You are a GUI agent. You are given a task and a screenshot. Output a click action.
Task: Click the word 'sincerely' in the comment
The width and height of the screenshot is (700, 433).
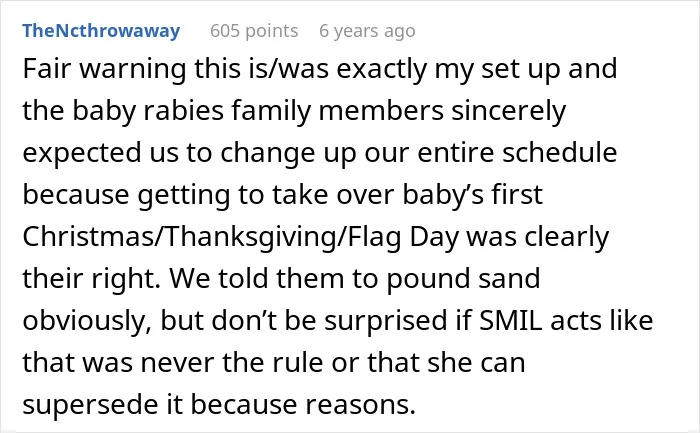pos(508,110)
